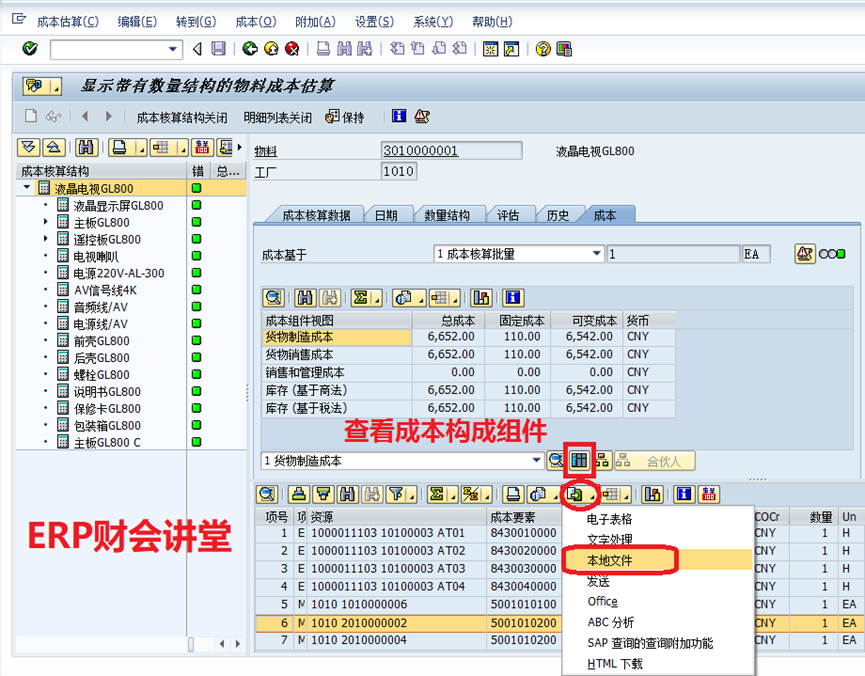
Task: Open the 成本基于 dropdown list
Action: pyautogui.click(x=597, y=254)
